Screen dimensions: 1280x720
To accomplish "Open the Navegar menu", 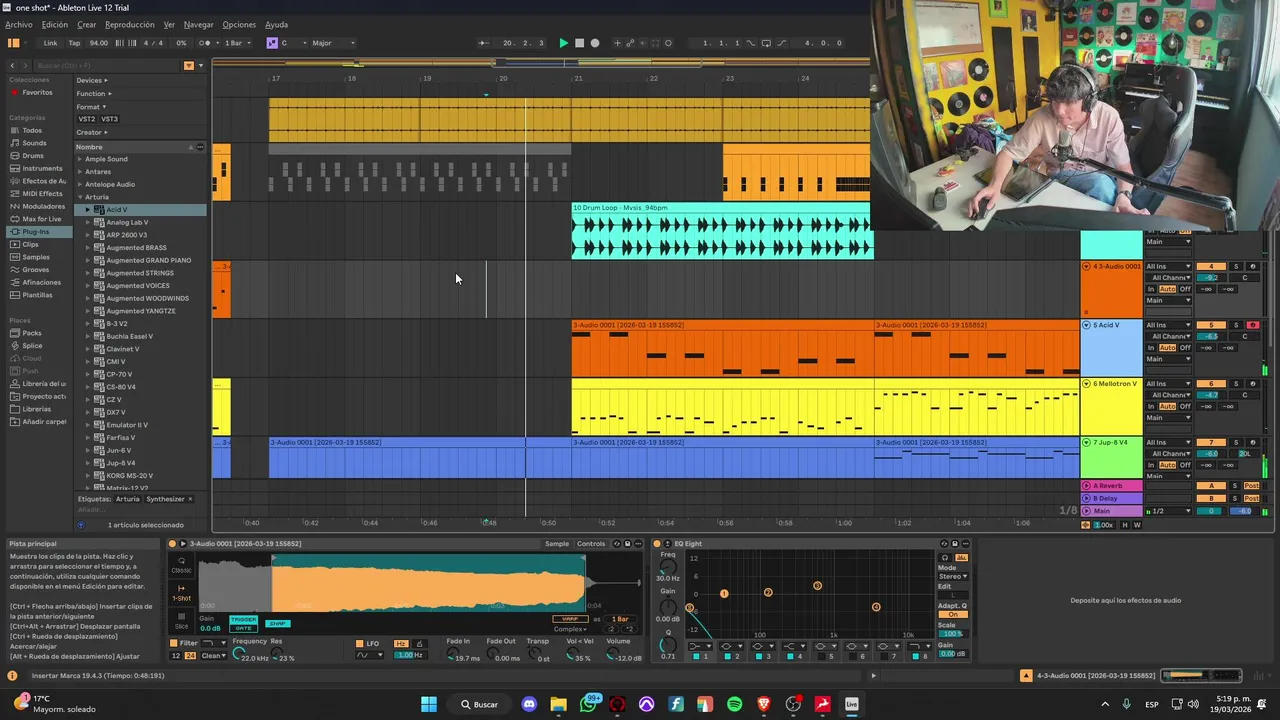I will point(198,24).
